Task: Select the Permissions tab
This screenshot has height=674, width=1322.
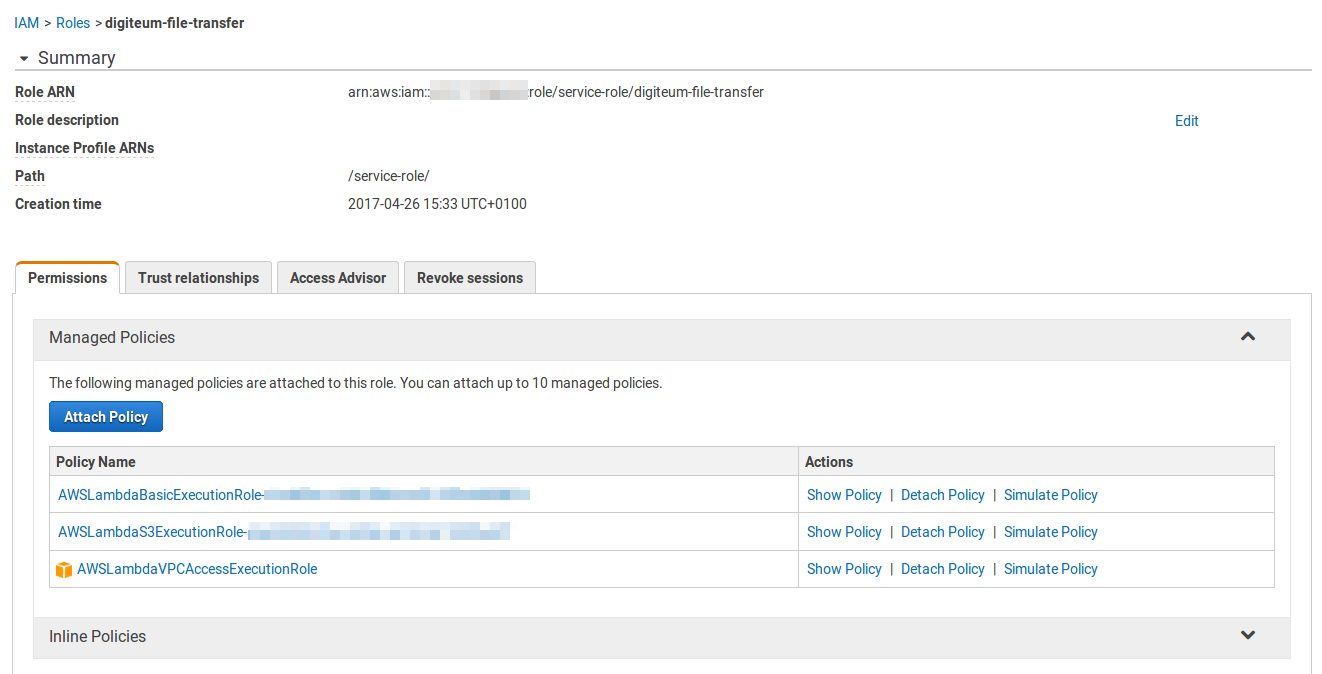Action: [67, 278]
